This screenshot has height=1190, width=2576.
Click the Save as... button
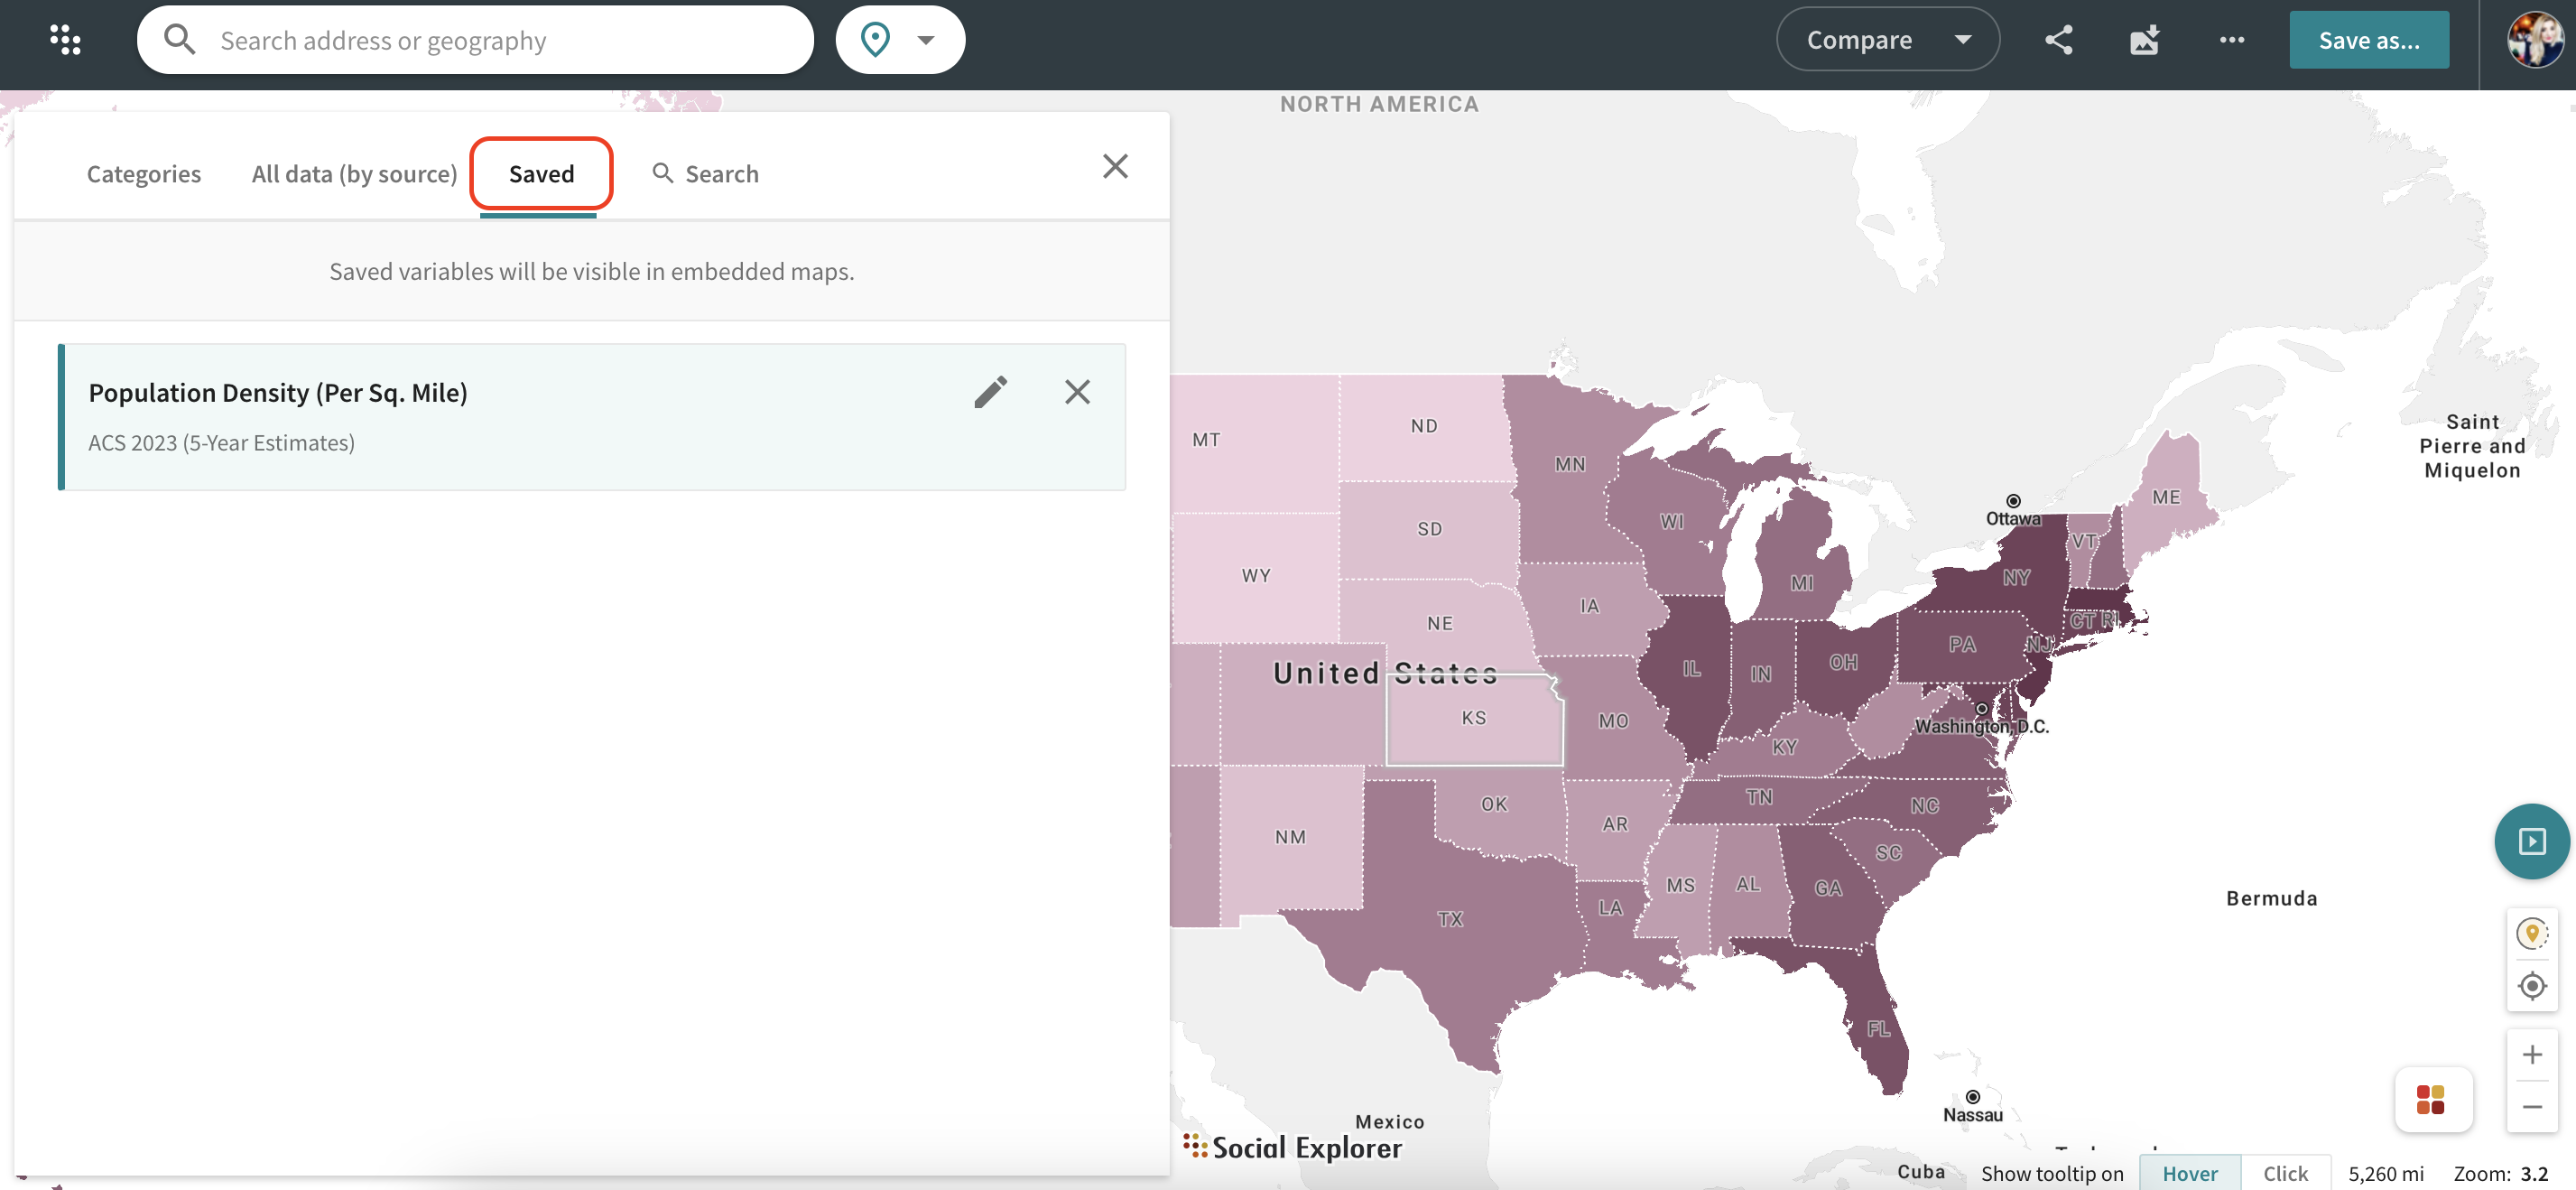coord(2368,40)
